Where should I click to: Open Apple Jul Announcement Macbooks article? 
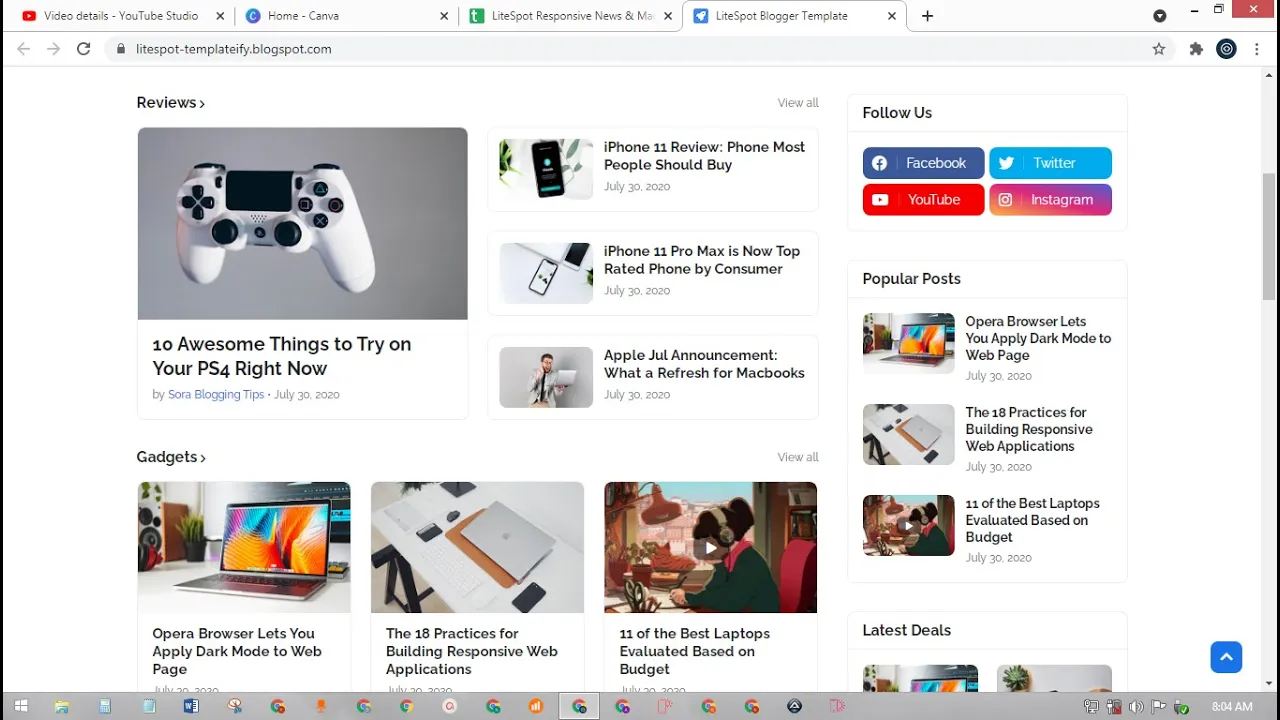[x=704, y=364]
